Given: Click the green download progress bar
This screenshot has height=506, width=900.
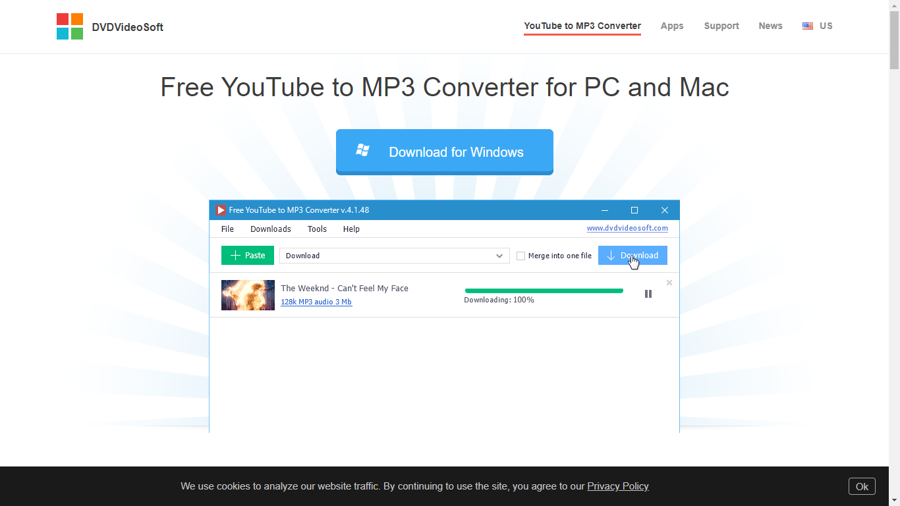Looking at the screenshot, I should pos(544,291).
